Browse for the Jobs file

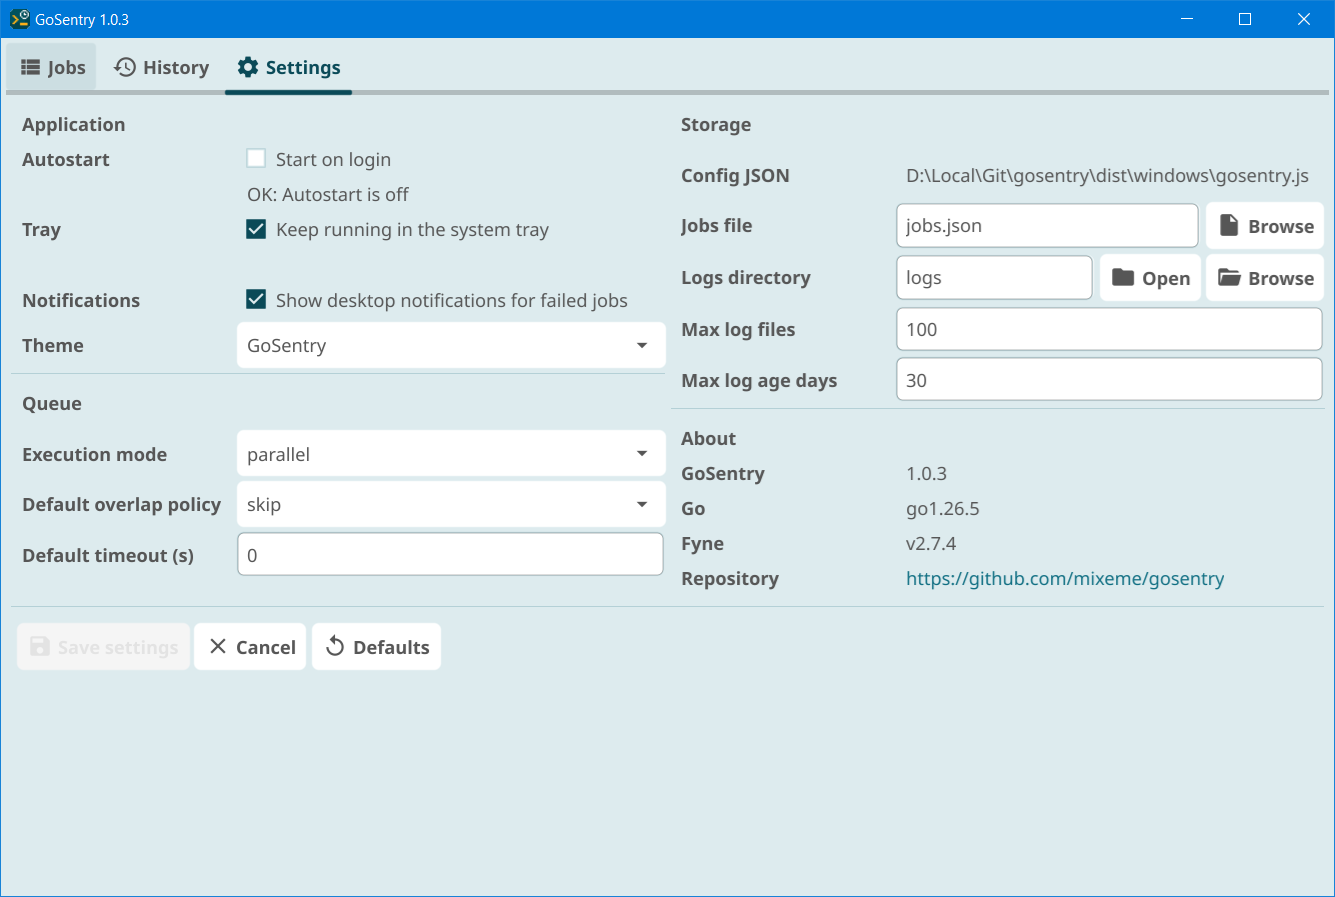point(1265,226)
